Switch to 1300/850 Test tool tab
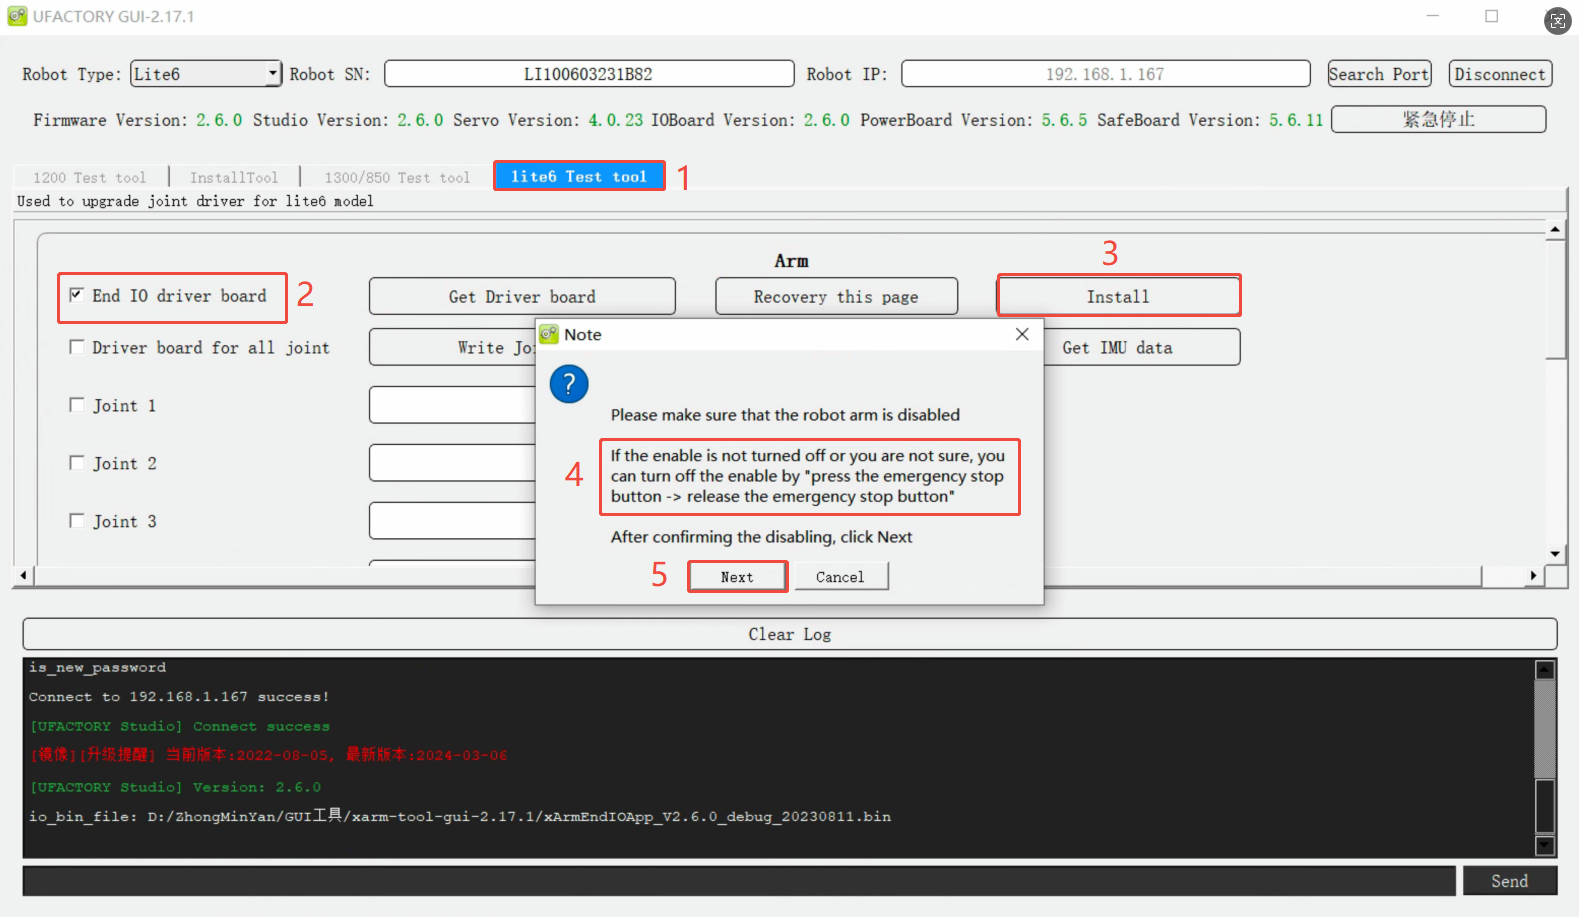The width and height of the screenshot is (1579, 917). tap(397, 177)
